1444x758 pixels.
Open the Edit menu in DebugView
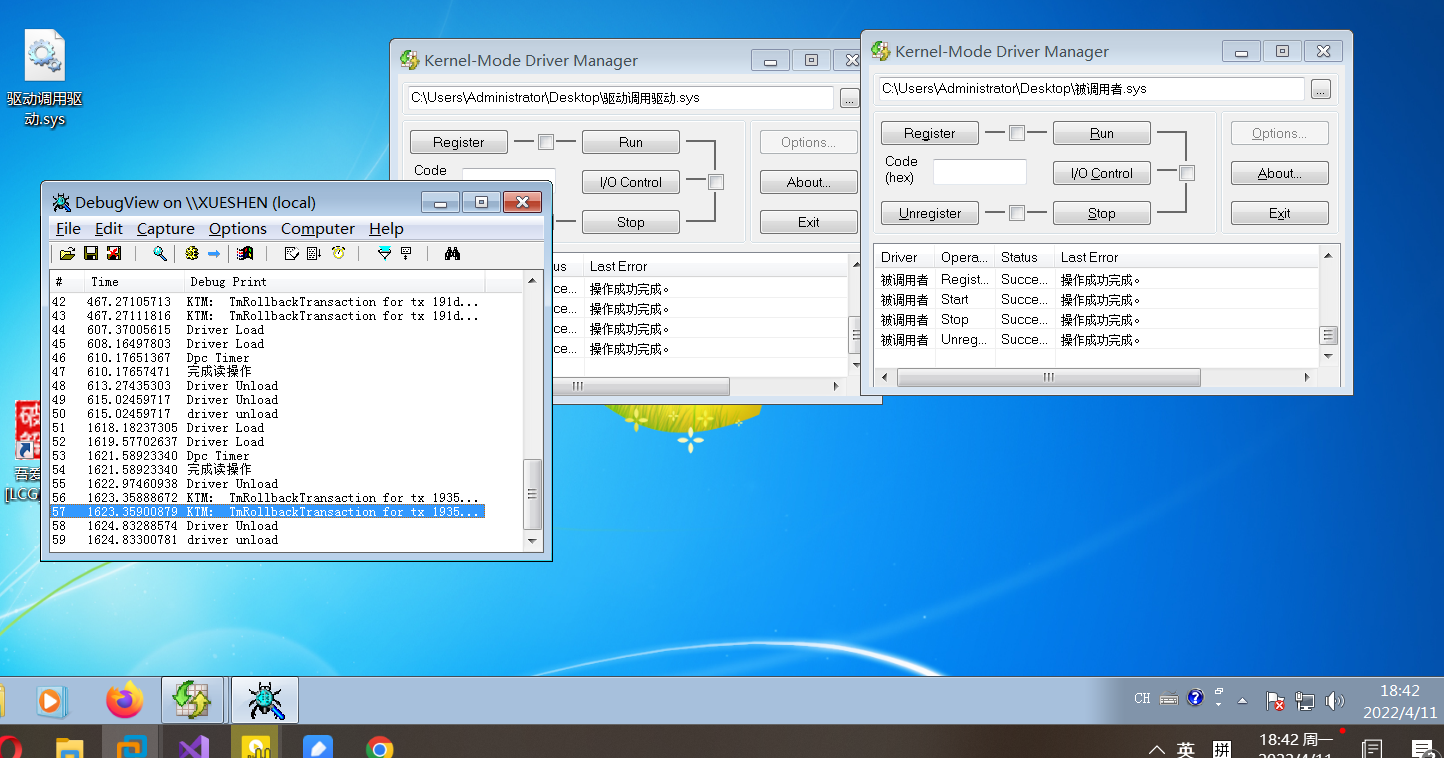click(109, 229)
